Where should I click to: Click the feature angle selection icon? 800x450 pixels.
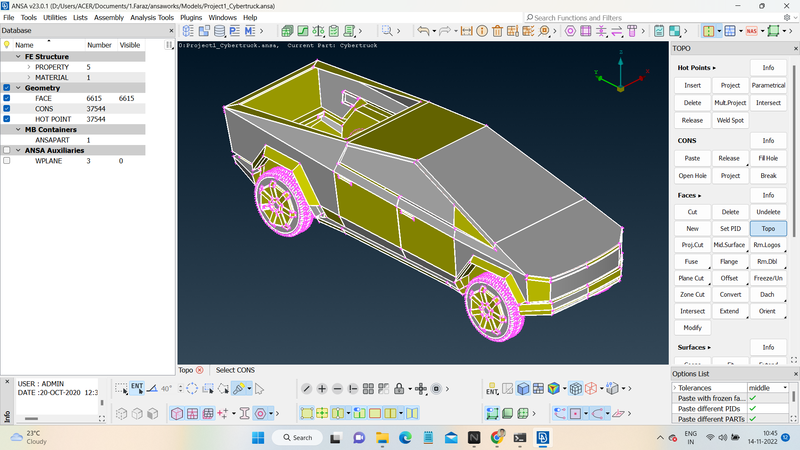point(152,389)
